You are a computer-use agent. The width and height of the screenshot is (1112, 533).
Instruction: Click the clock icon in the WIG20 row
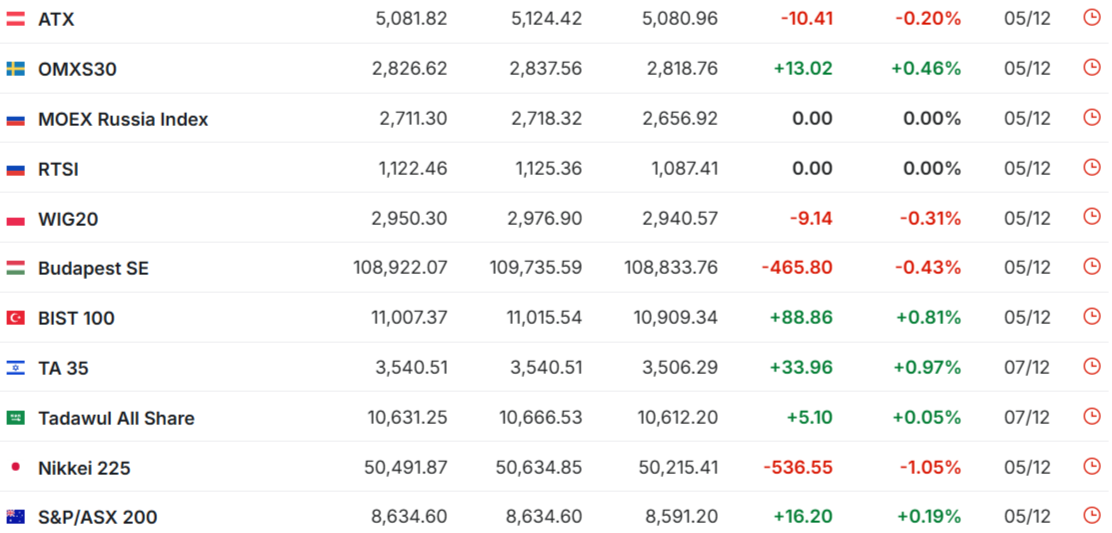coord(1091,217)
